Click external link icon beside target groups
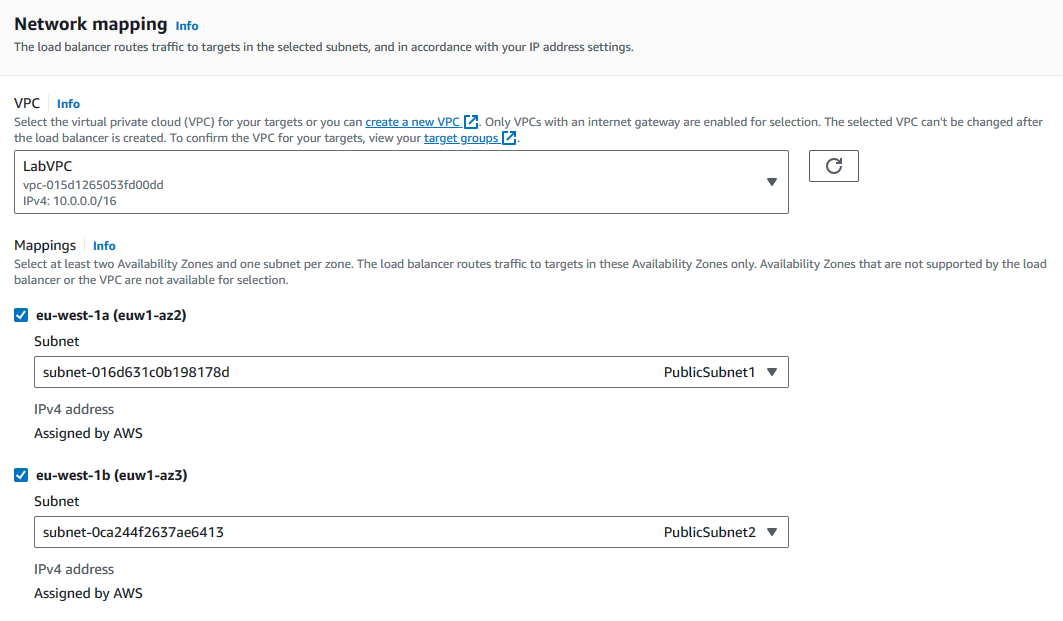Viewport: 1063px width, 621px height. [x=509, y=138]
